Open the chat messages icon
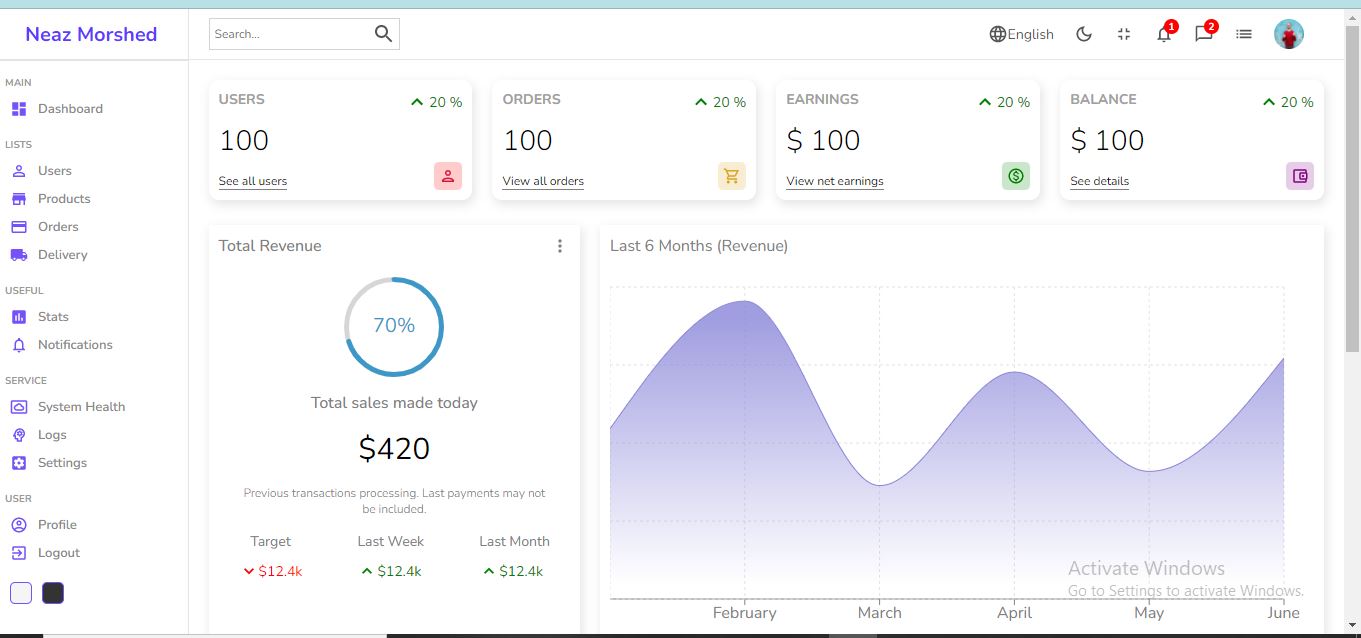This screenshot has height=638, width=1361. [1203, 34]
